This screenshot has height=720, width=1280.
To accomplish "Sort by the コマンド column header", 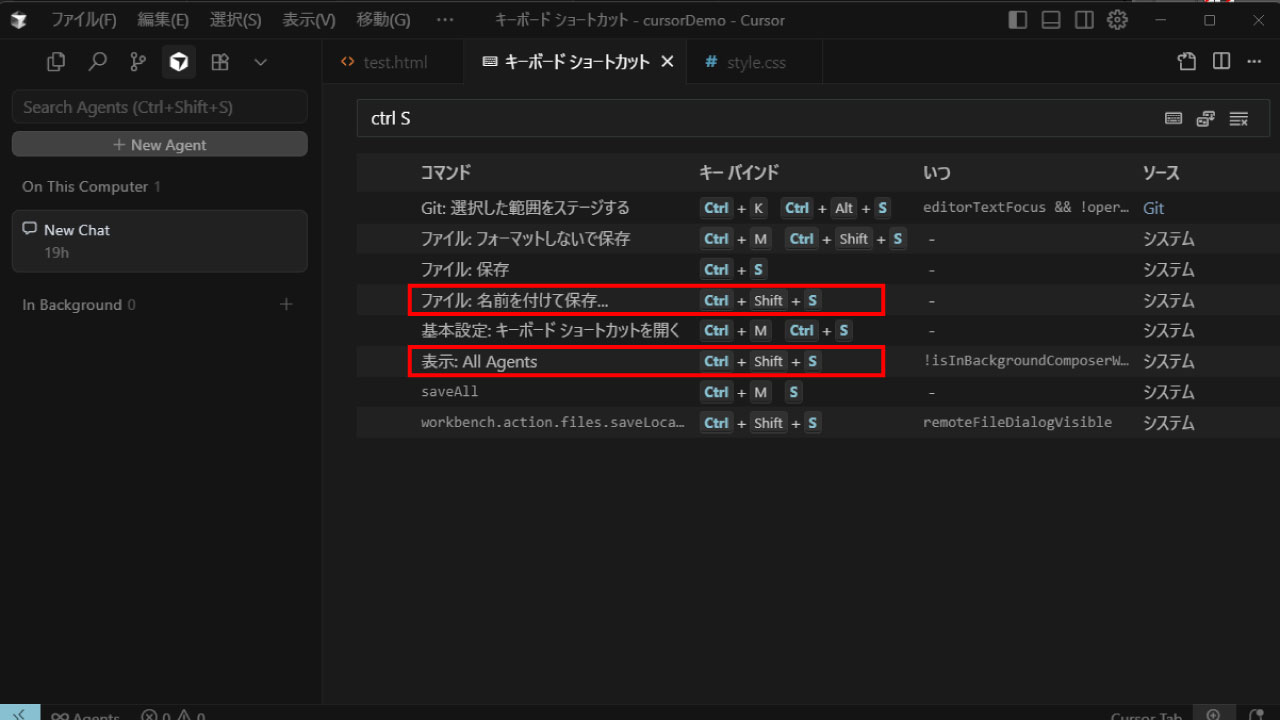I will tap(445, 173).
